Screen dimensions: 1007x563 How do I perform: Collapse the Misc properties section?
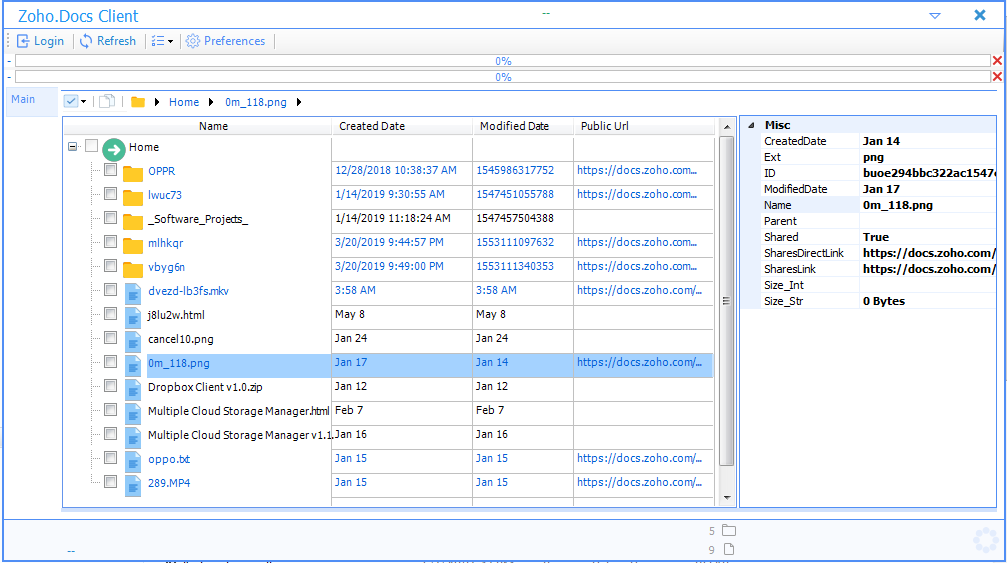coord(751,125)
